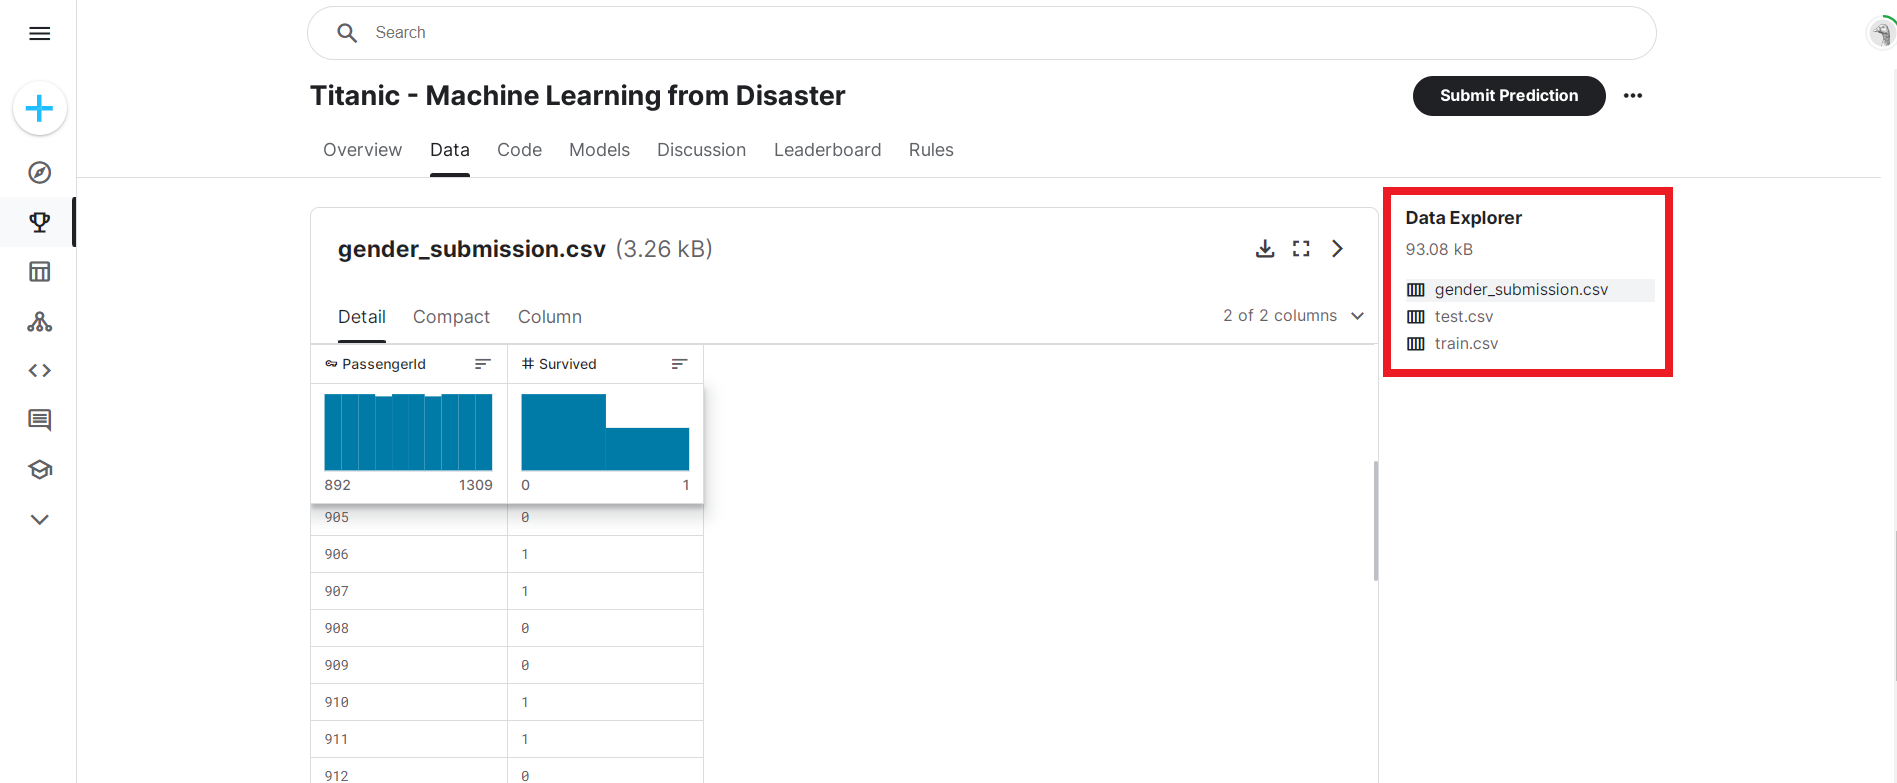Open the 2 of 2 columns dropdown
Screen dimensions: 1897x783
pyautogui.click(x=1293, y=316)
